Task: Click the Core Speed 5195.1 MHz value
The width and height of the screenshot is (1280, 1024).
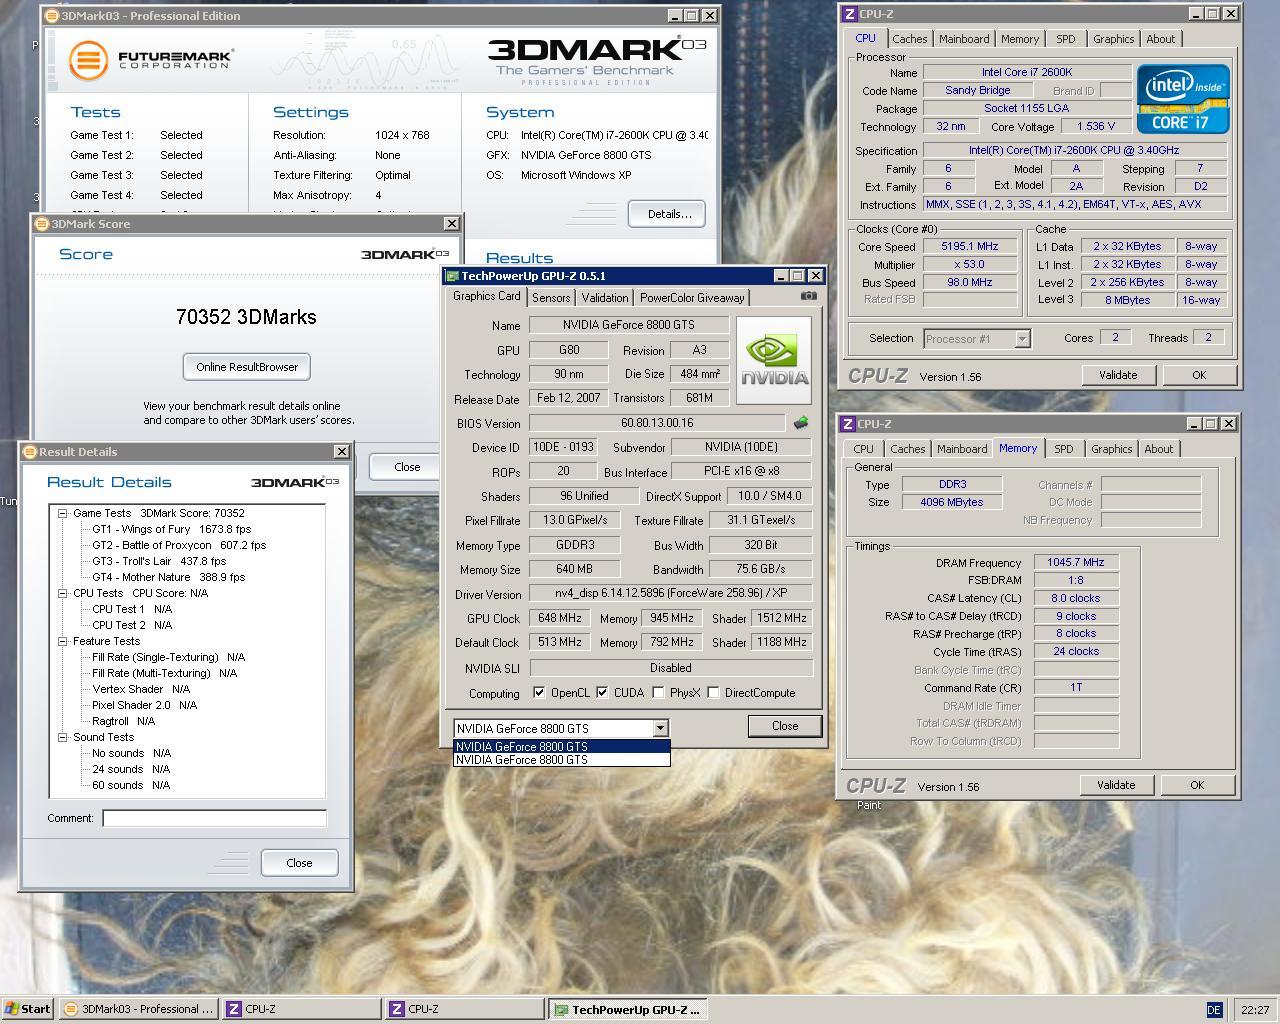Action: tap(969, 246)
